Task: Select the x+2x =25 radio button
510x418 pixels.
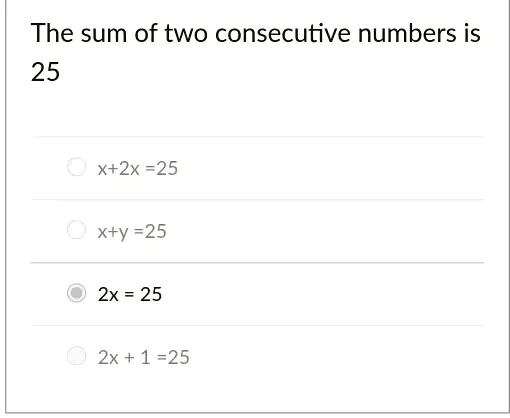Action: pyautogui.click(x=76, y=167)
